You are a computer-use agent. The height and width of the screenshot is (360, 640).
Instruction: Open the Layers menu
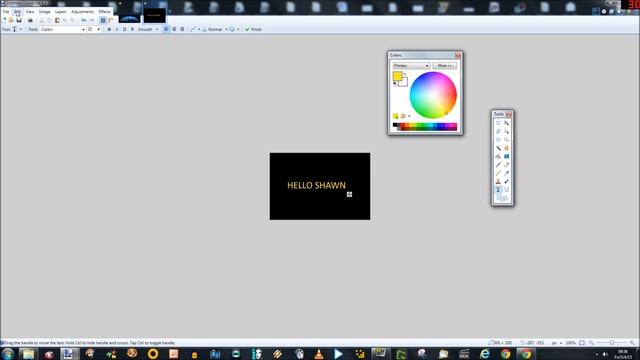pos(60,12)
